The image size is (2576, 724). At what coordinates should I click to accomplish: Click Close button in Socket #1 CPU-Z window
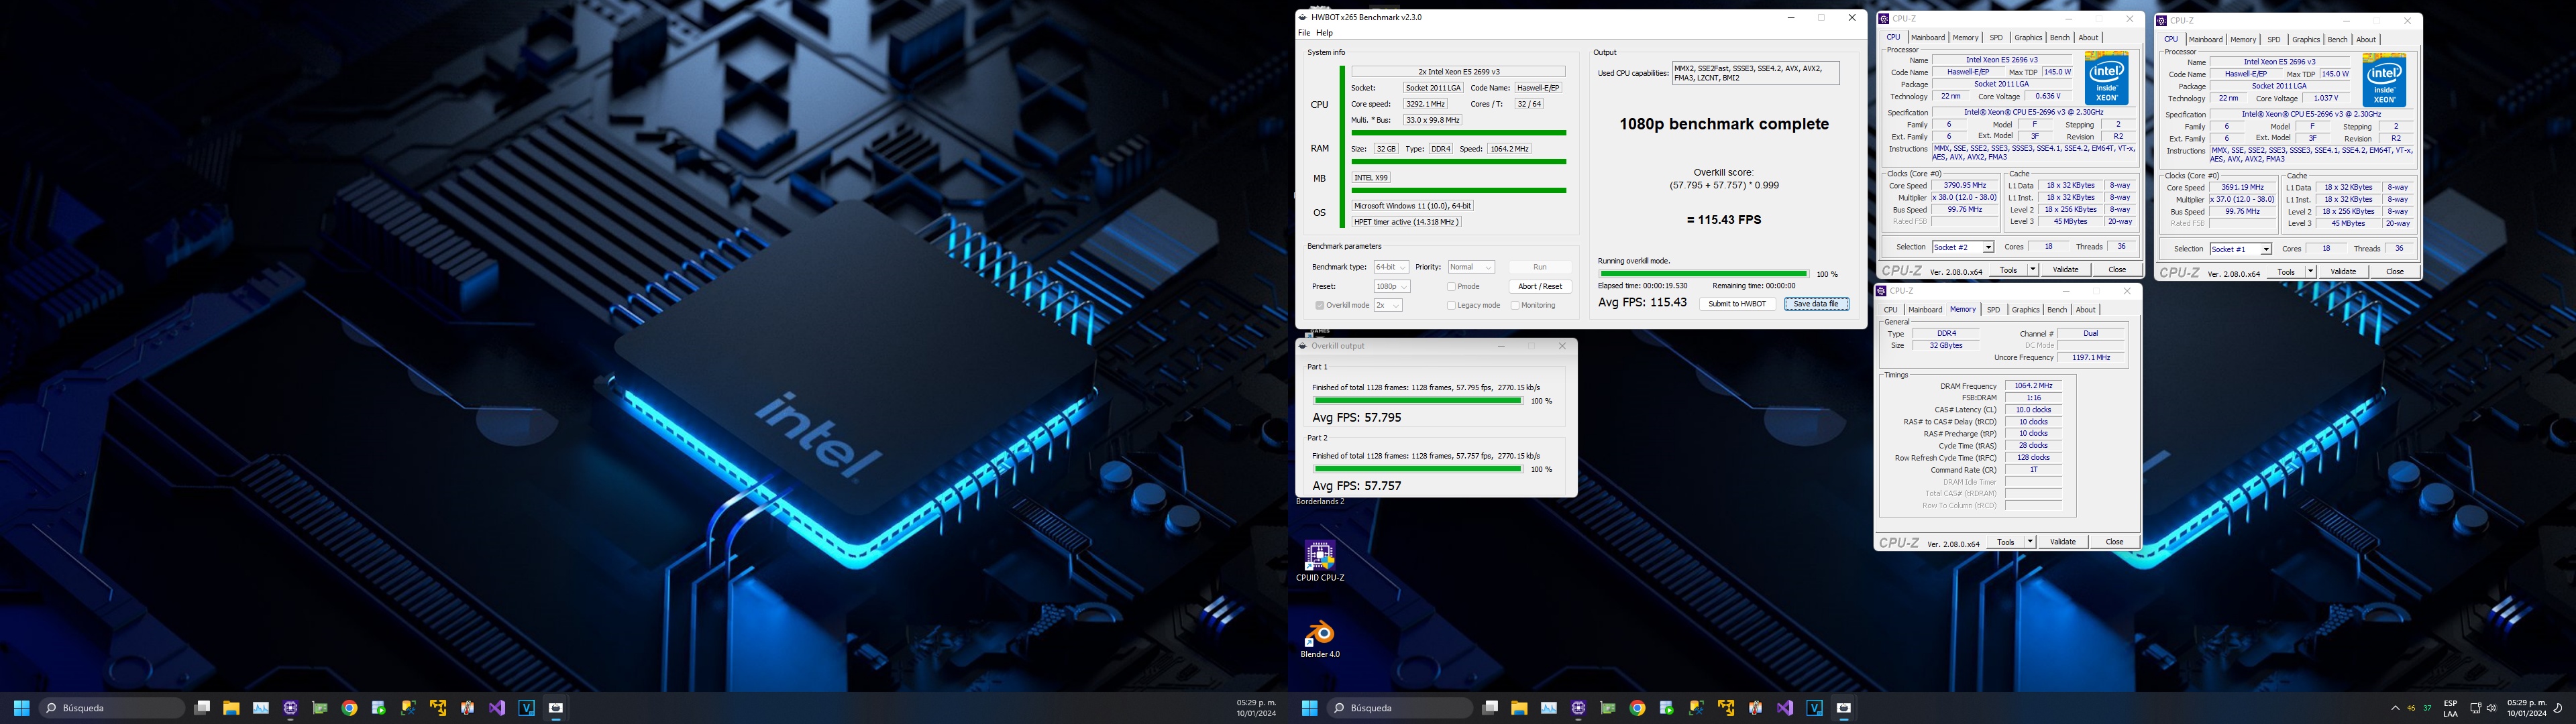tap(2395, 272)
